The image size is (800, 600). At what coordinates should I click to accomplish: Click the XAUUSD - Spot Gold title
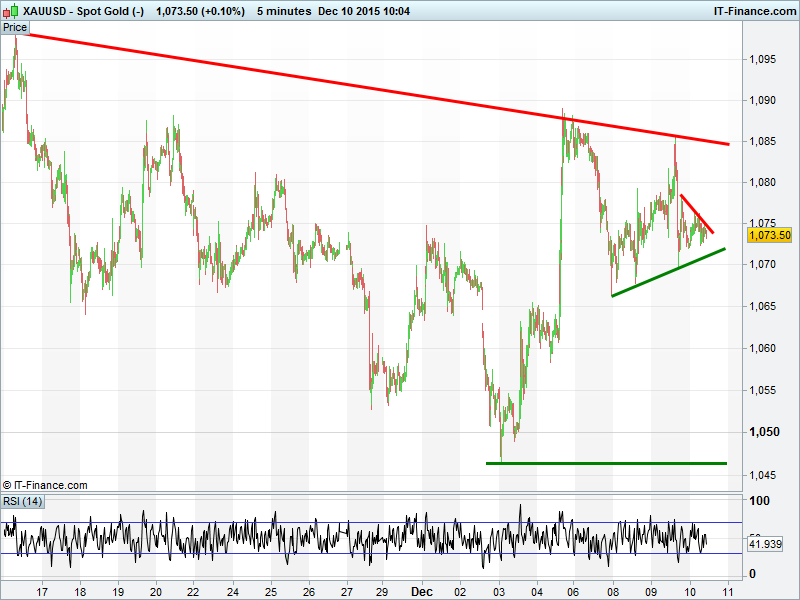tap(84, 11)
